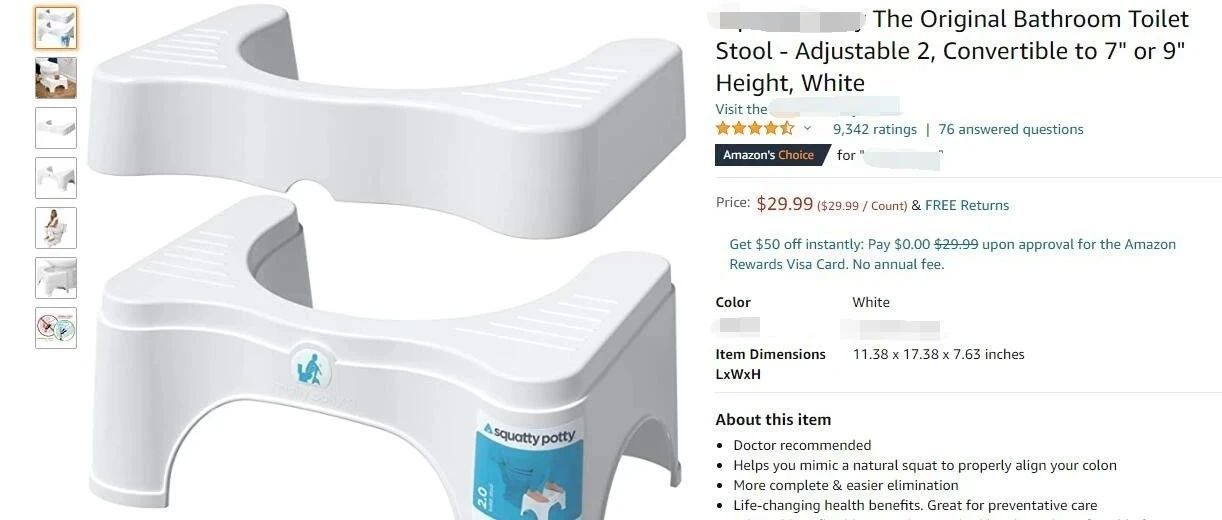
Task: Show the woman sitting thumbnail
Action: 56,228
